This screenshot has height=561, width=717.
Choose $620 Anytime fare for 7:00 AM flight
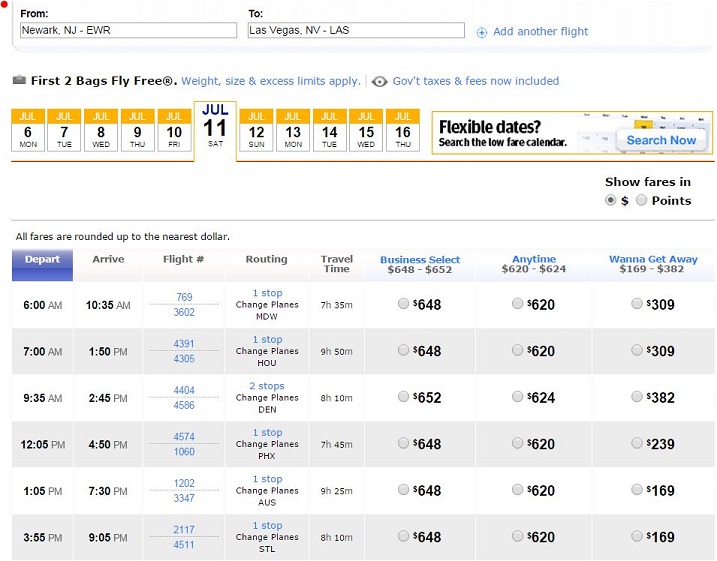[x=517, y=350]
